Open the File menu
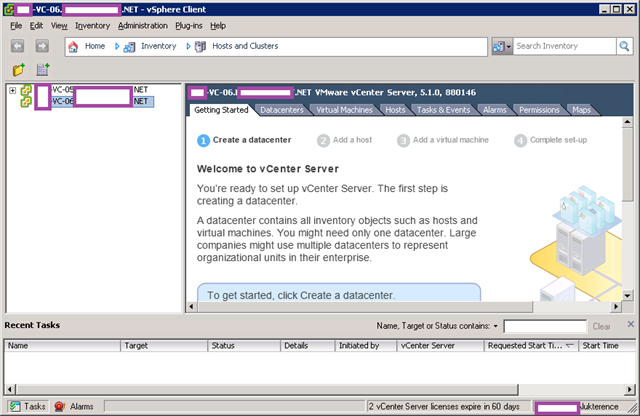640x416 pixels. [16, 26]
